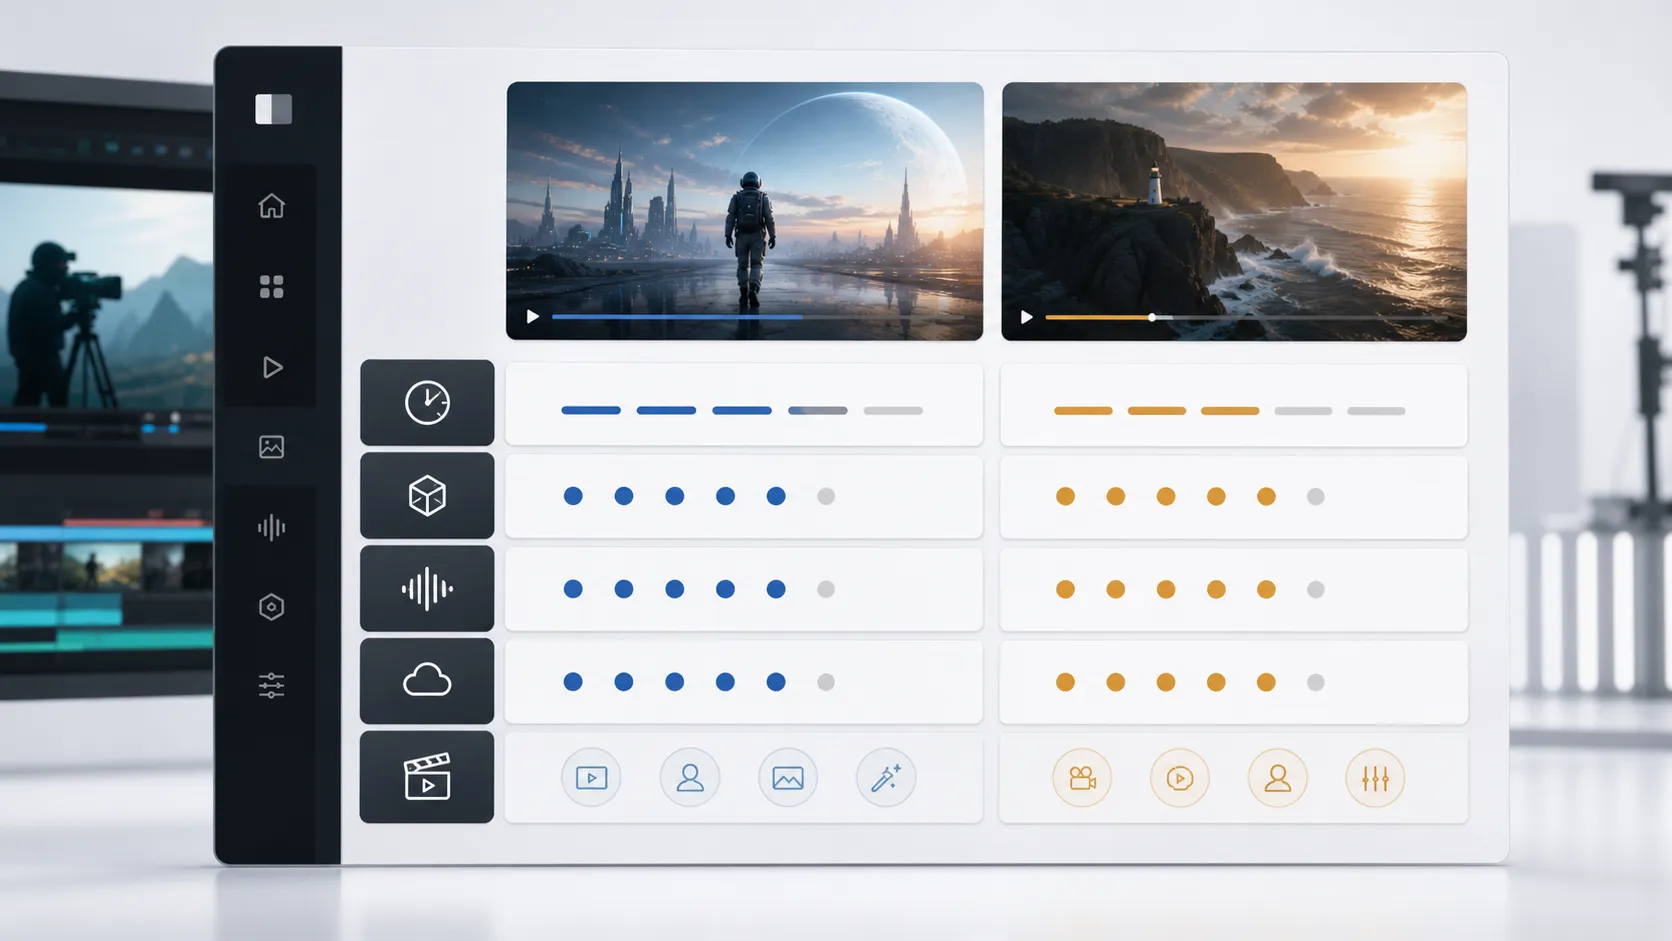The width and height of the screenshot is (1672, 941).
Task: Click the orange equalizer sliders circle icon
Action: click(x=1375, y=778)
